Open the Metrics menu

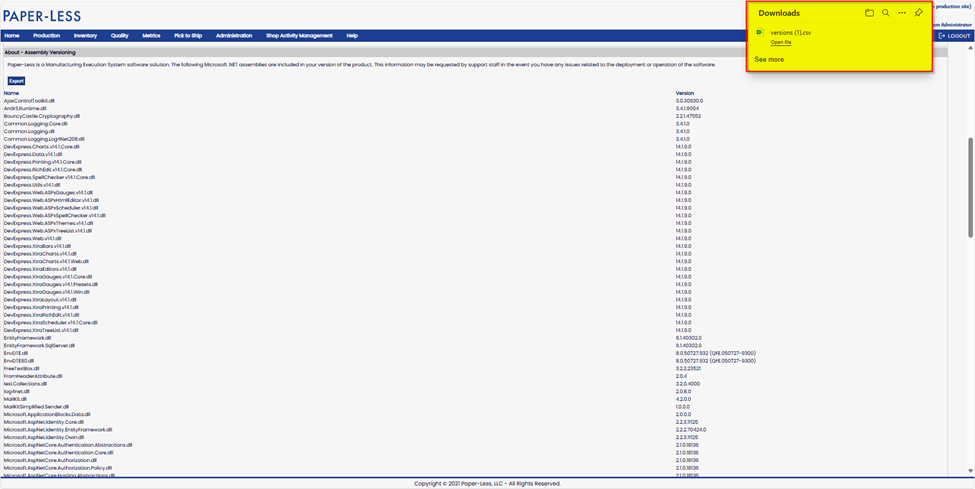pyautogui.click(x=151, y=36)
